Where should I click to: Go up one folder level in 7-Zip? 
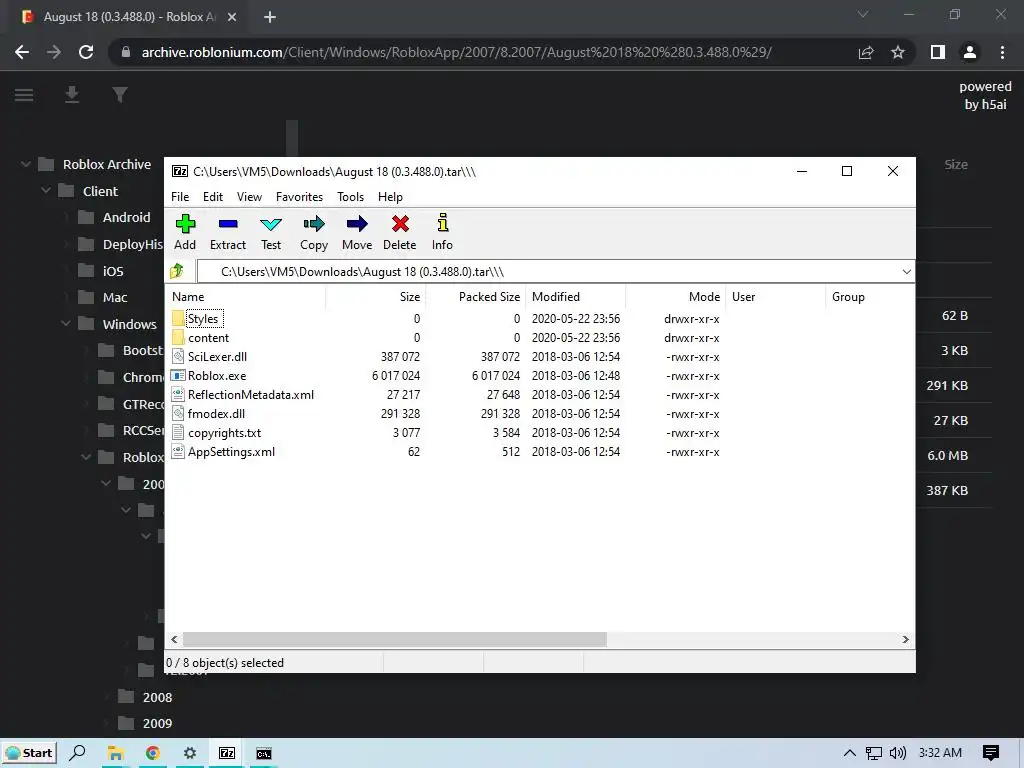(177, 271)
